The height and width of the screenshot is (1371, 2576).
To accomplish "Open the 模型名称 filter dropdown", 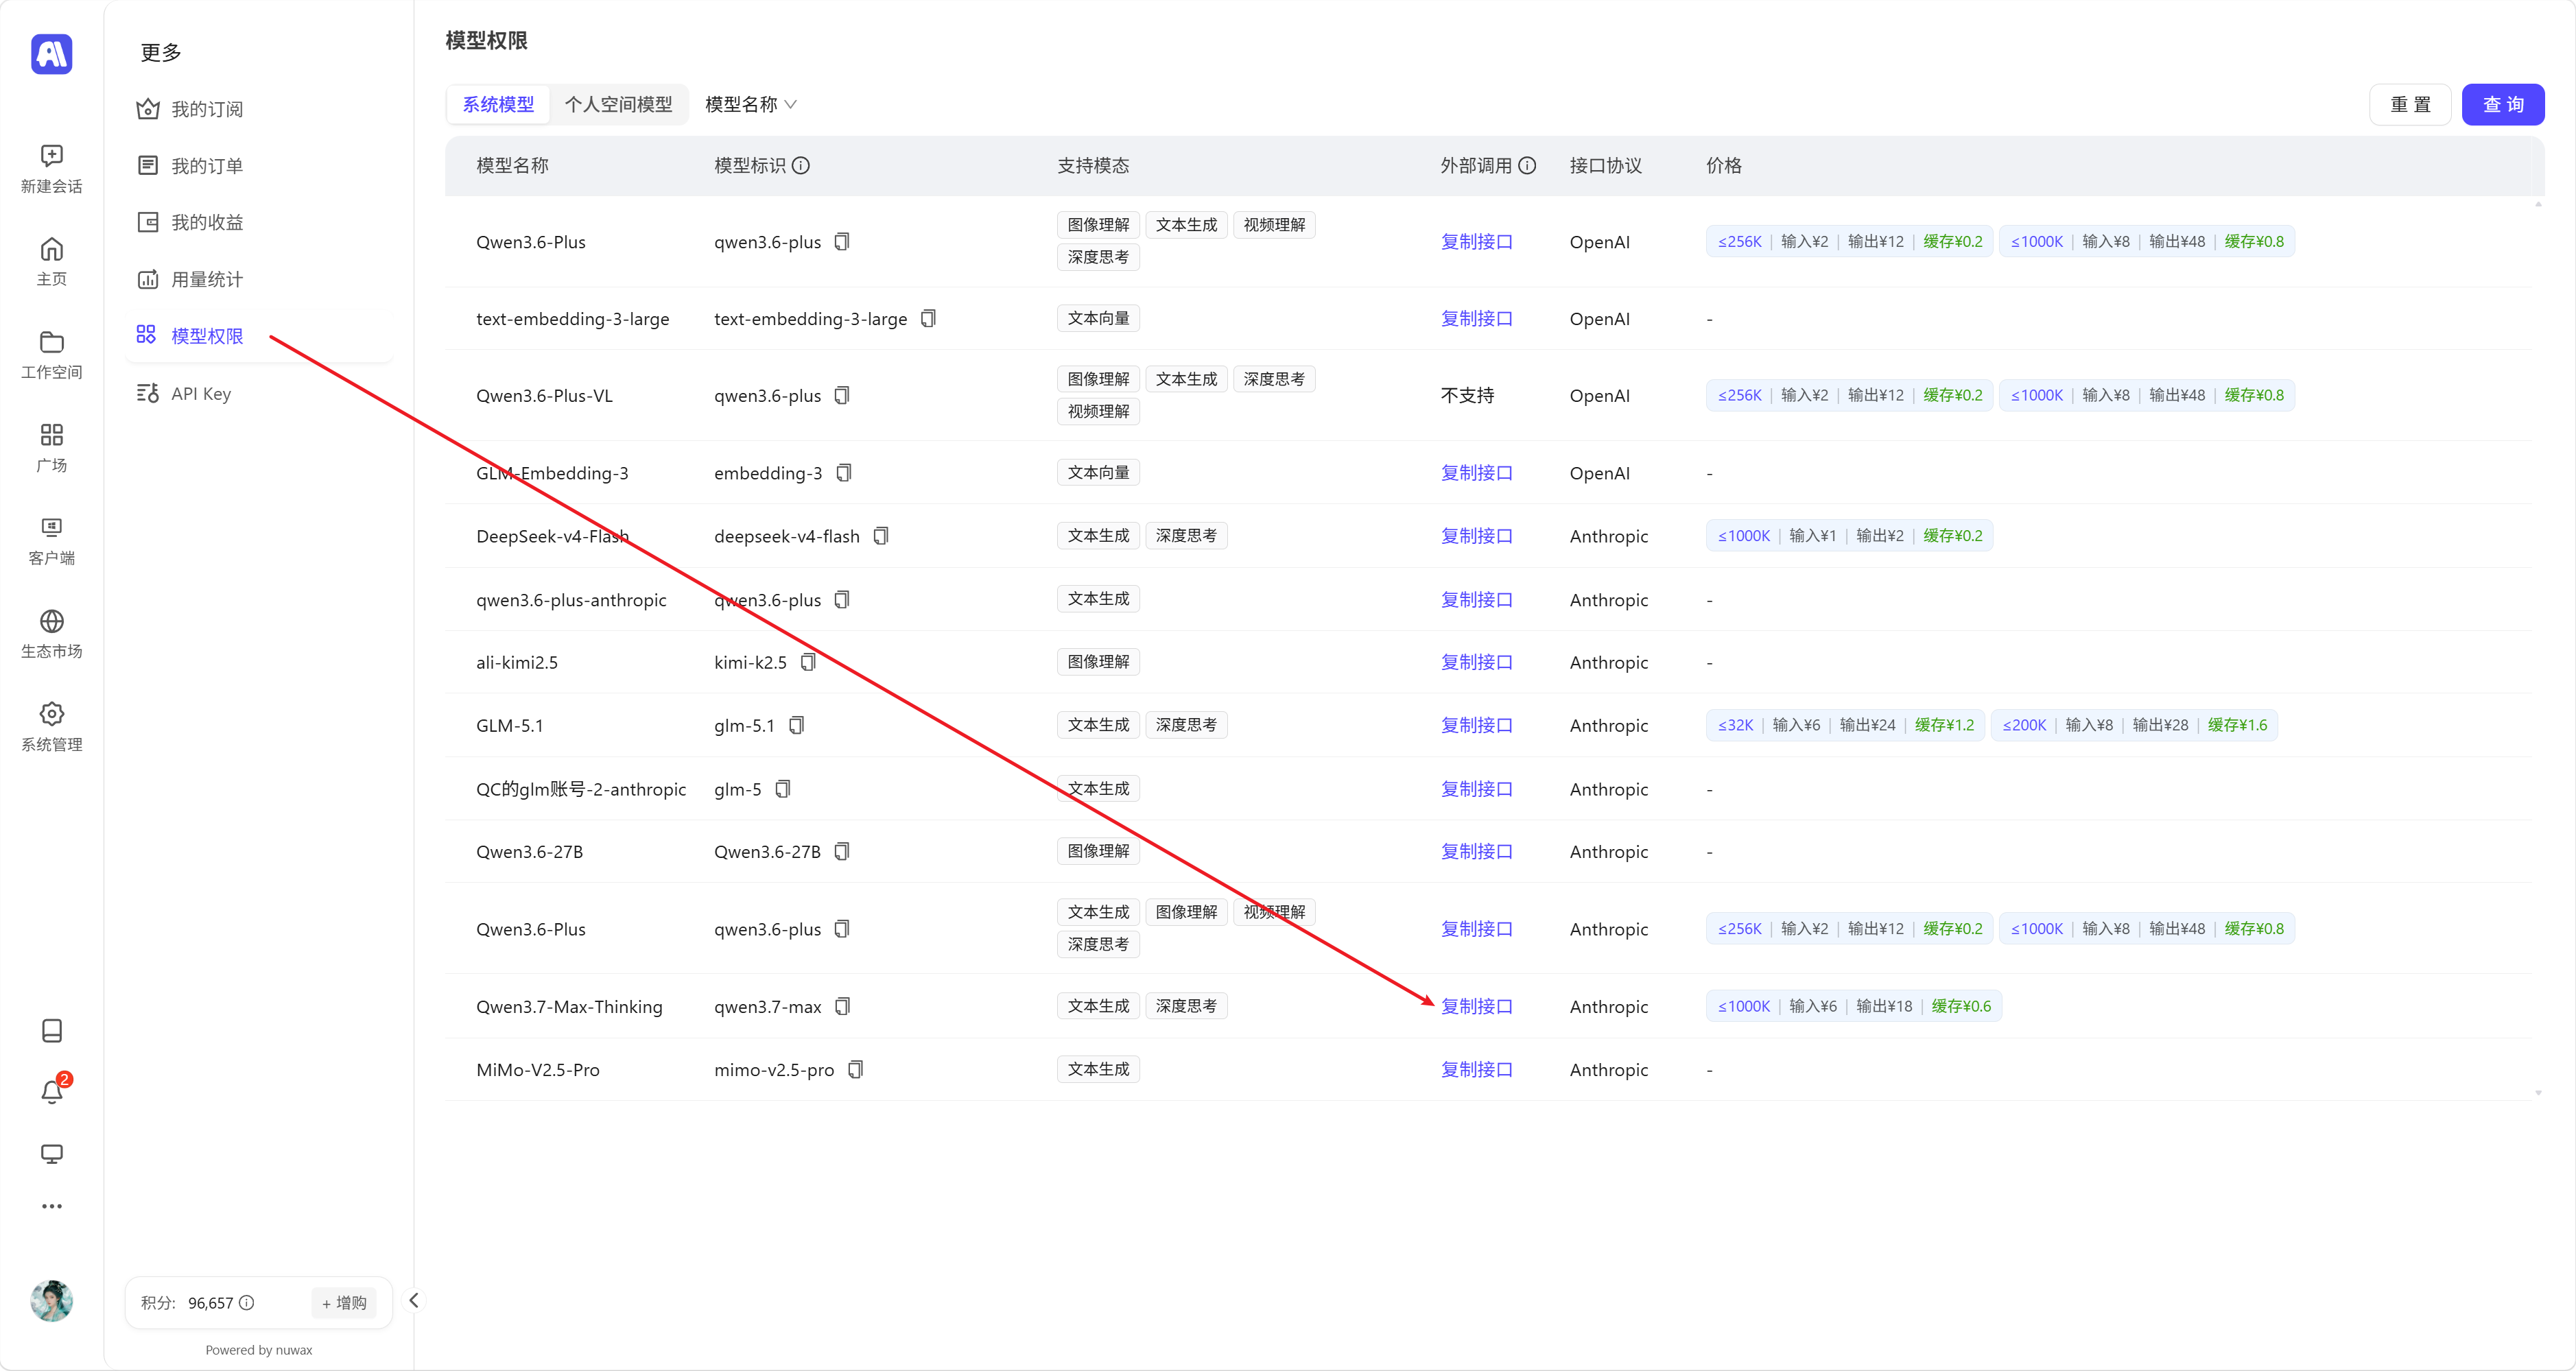I will [x=751, y=104].
